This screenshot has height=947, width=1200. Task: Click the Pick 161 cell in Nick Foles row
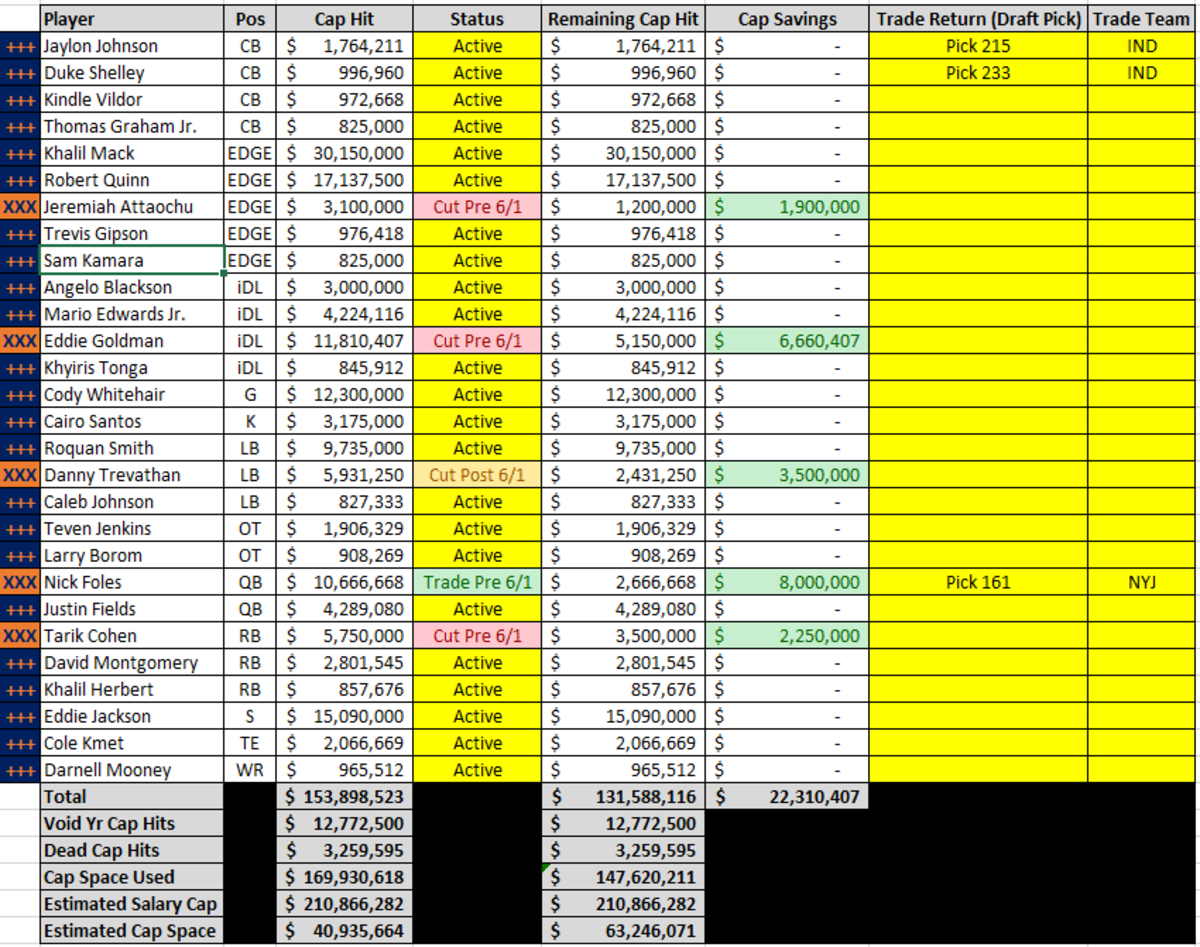click(x=978, y=582)
